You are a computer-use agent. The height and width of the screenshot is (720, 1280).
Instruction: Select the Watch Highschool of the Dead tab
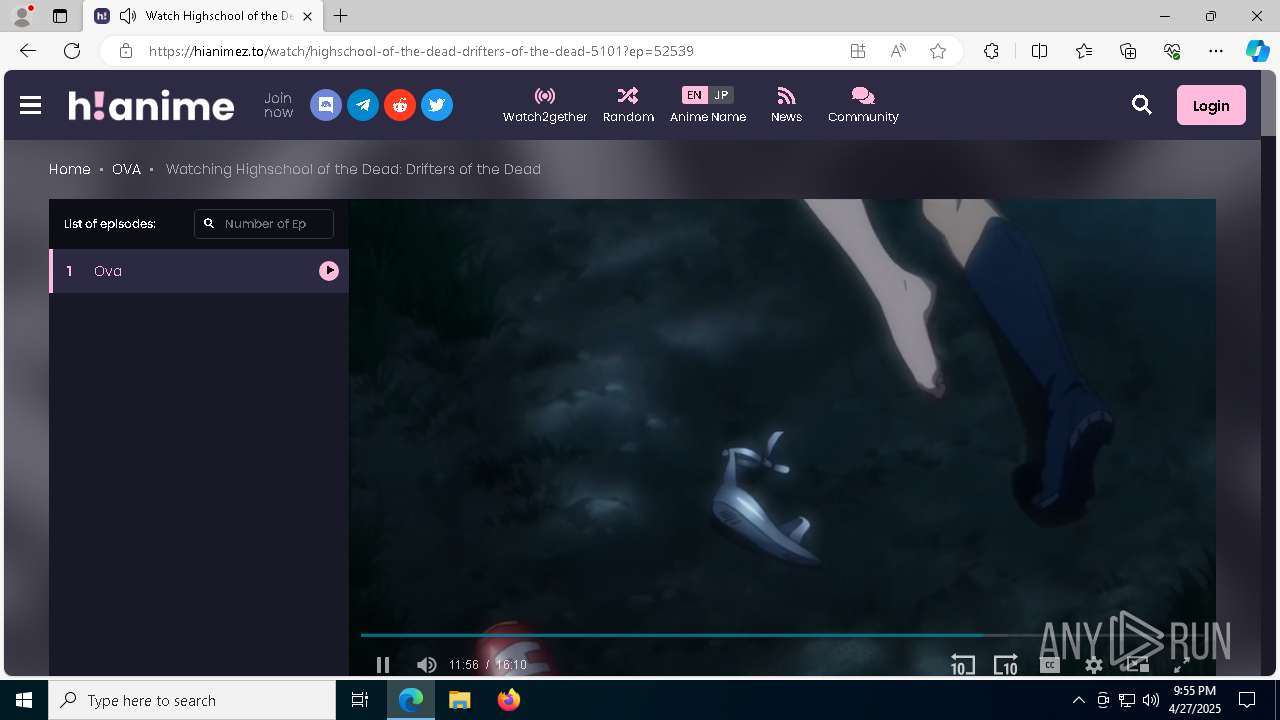203,16
